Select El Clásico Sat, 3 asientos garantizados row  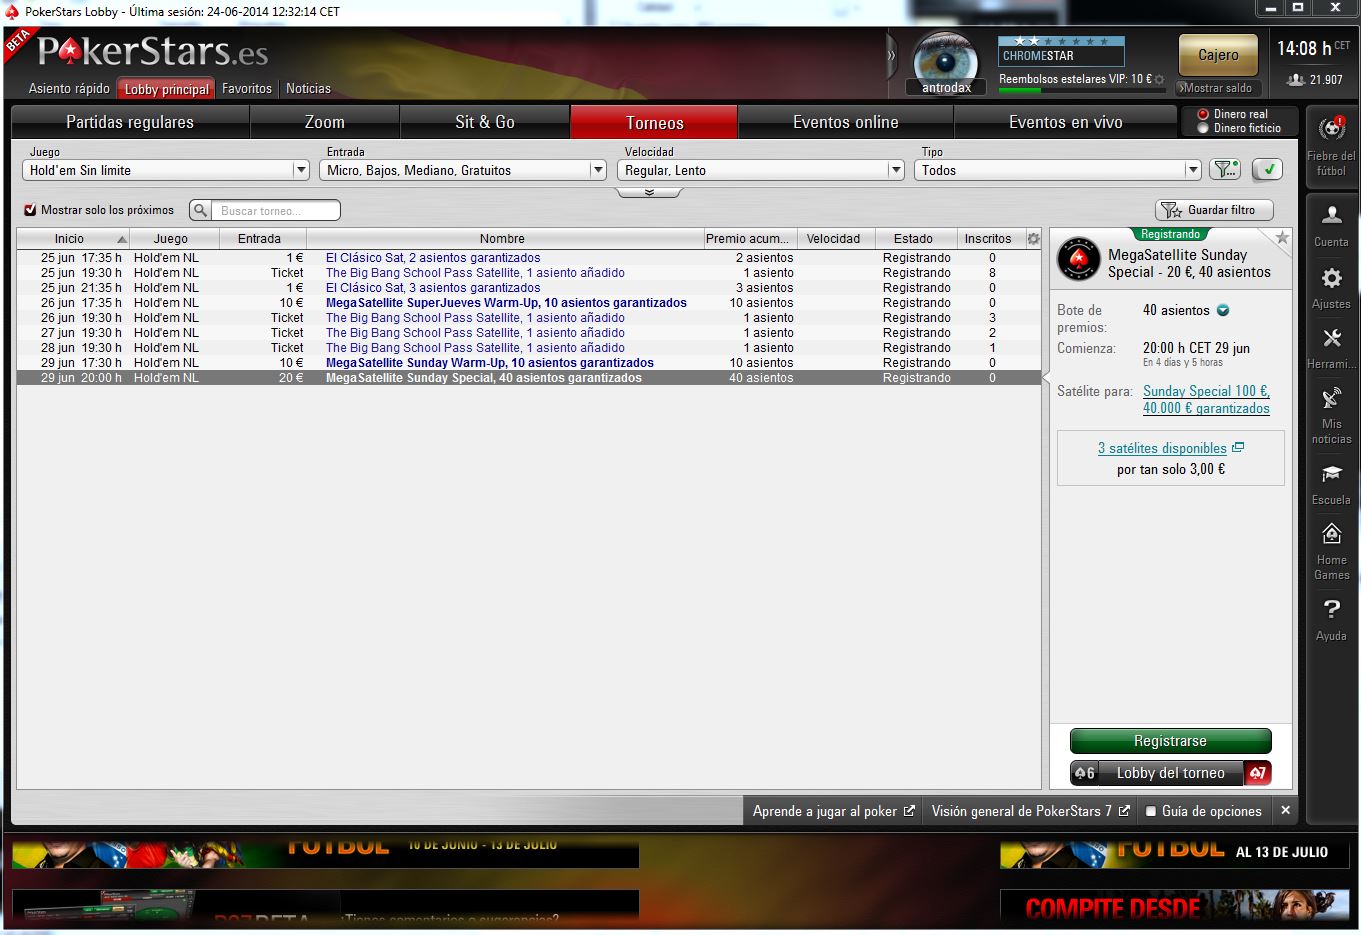[x=528, y=288]
